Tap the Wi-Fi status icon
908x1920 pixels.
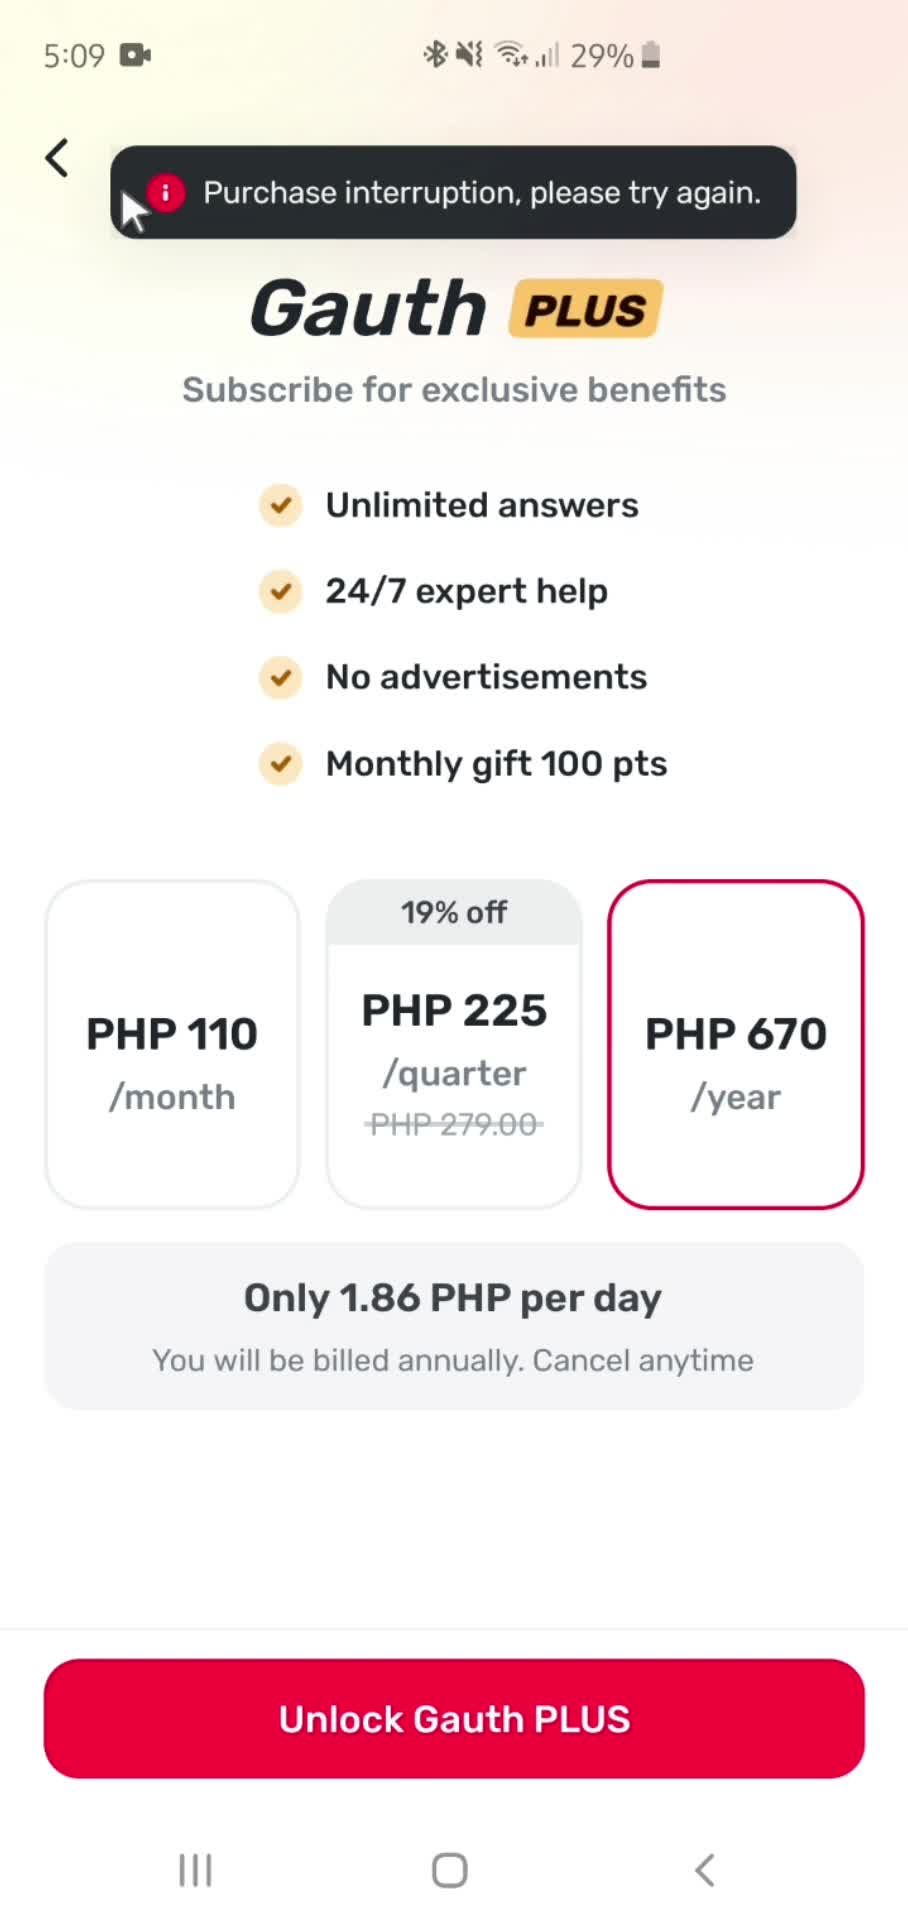[510, 55]
